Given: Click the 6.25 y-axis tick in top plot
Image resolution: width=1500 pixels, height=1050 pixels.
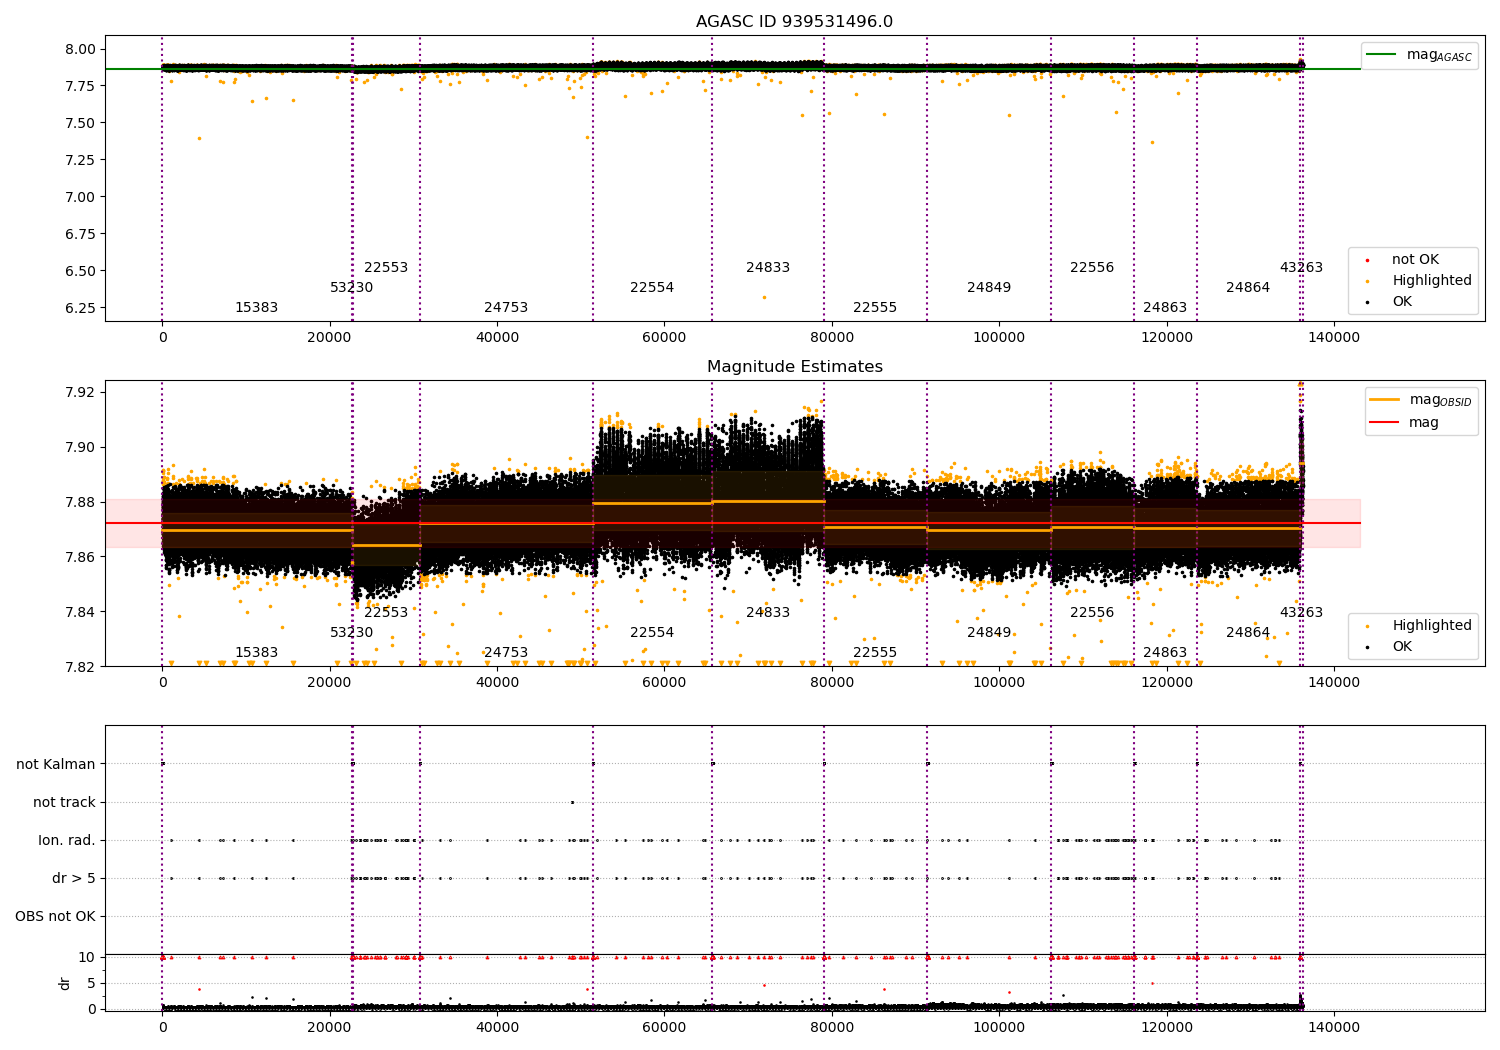Looking at the screenshot, I should point(81,308).
